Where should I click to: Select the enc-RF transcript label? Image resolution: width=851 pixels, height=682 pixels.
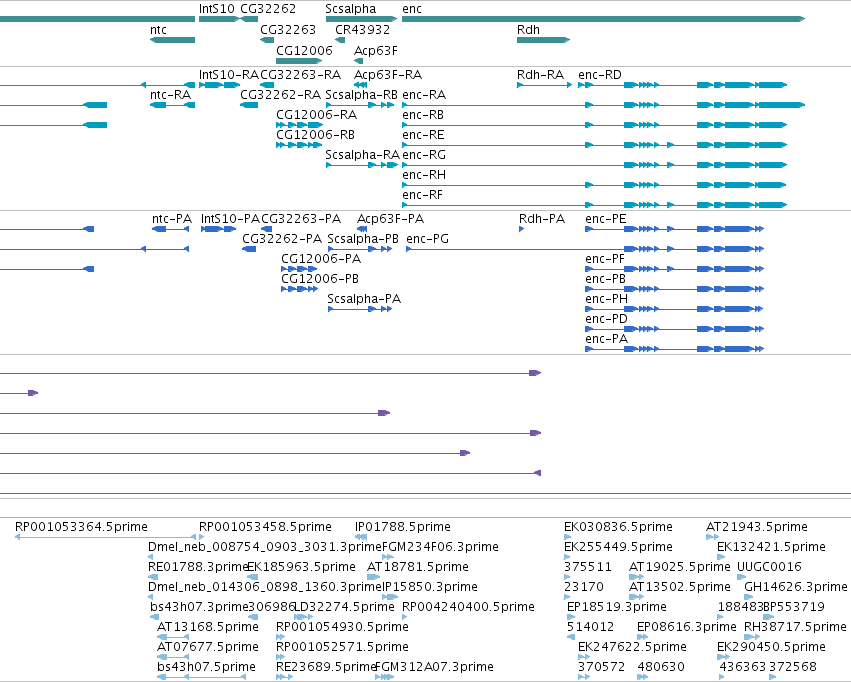pos(422,195)
